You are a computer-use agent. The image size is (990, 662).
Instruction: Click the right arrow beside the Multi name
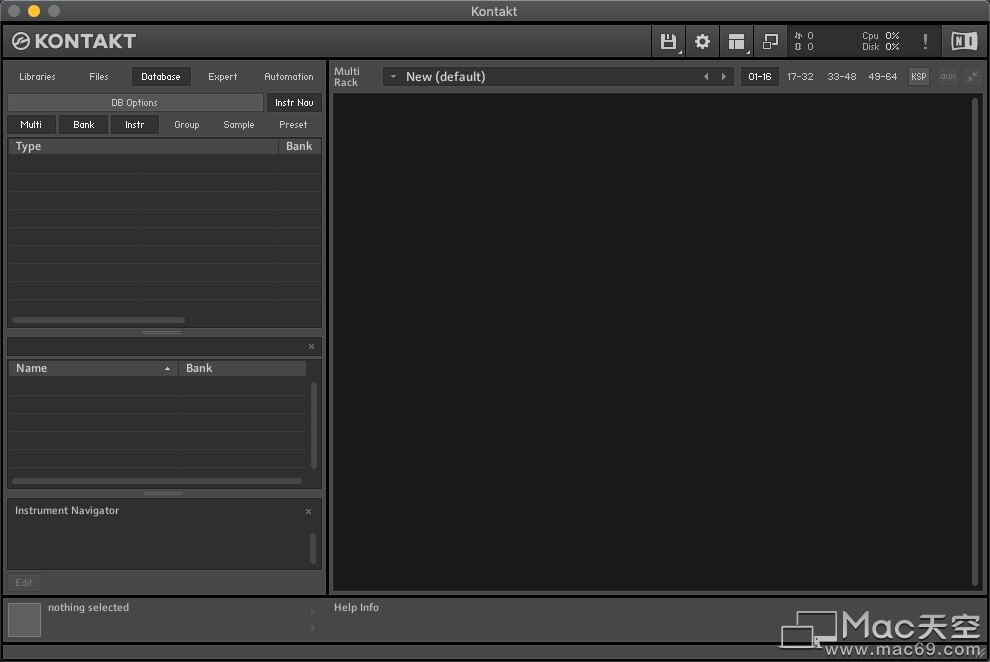point(724,76)
